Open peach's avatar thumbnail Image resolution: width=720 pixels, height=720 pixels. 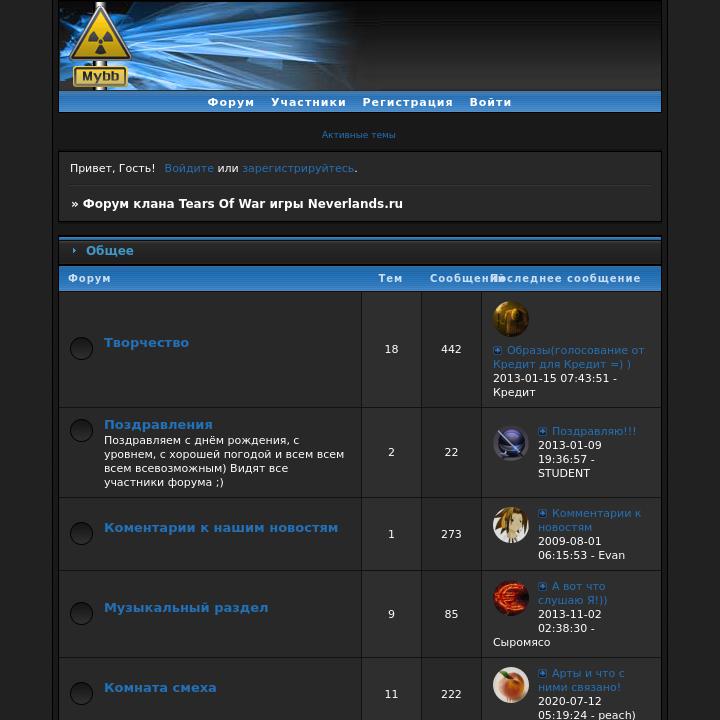pos(511,685)
